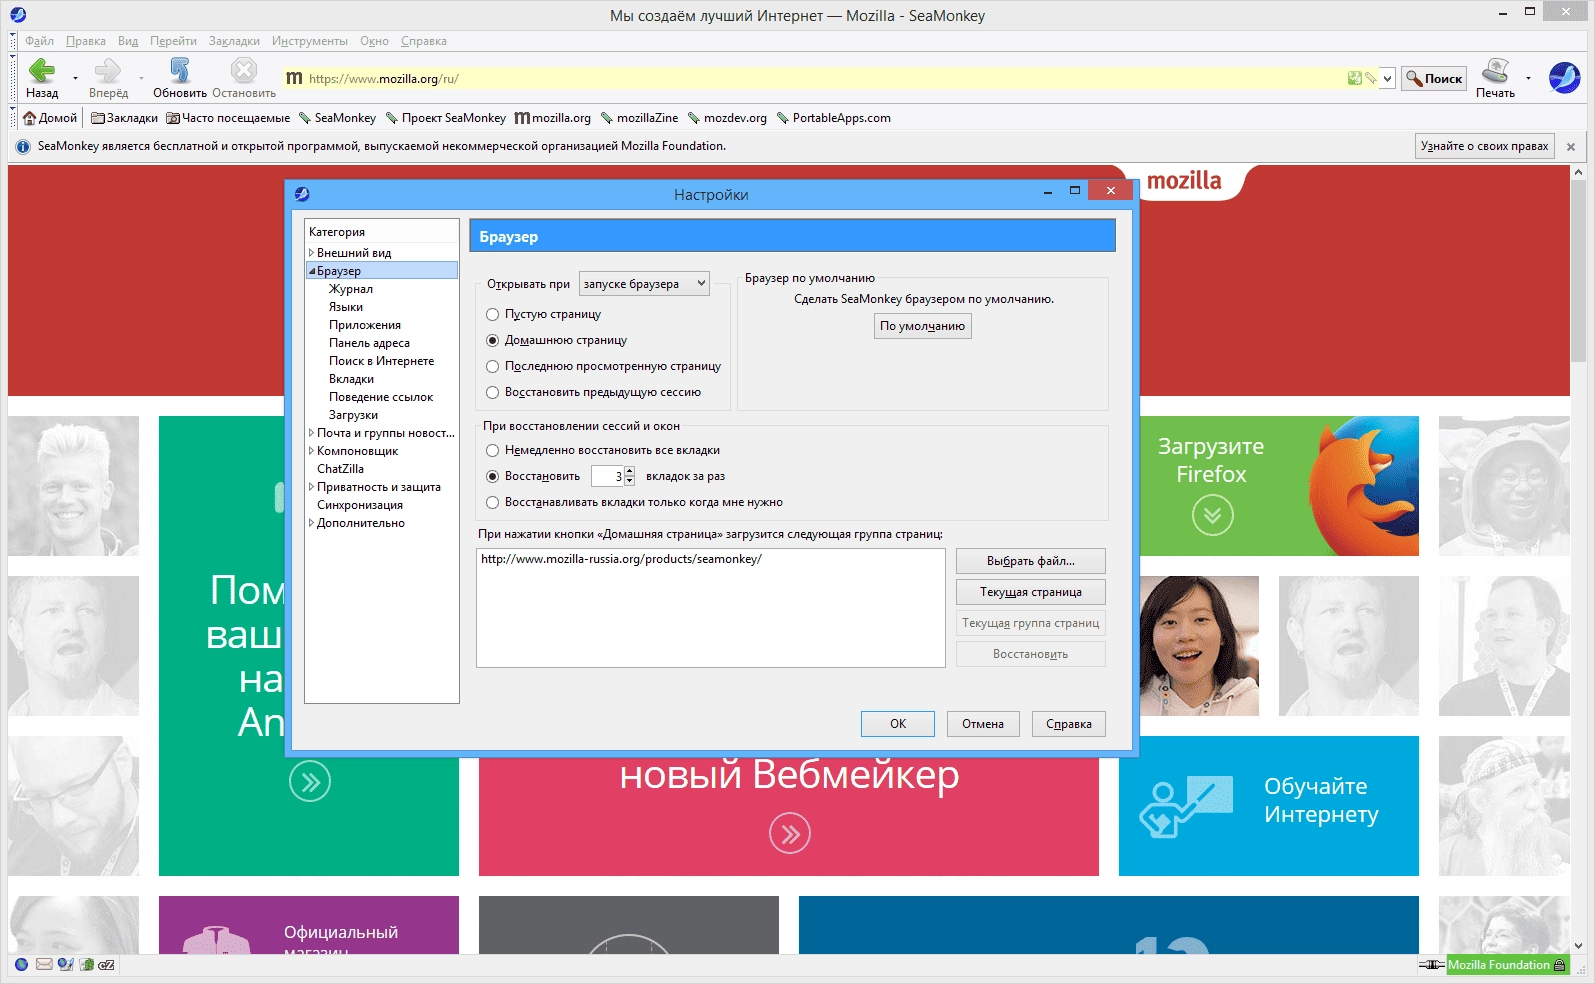Click the Остановить stop icon
The width and height of the screenshot is (1595, 984).
pos(244,70)
